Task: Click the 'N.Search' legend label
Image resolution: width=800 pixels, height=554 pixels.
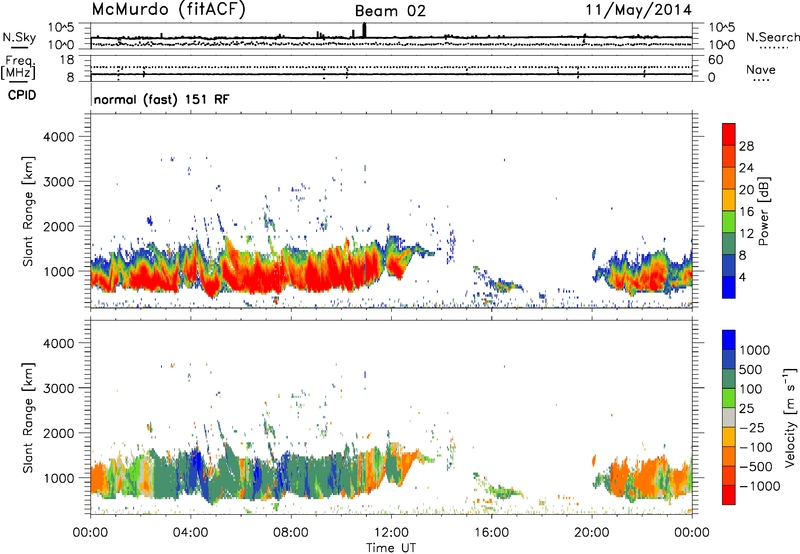Action: click(772, 37)
